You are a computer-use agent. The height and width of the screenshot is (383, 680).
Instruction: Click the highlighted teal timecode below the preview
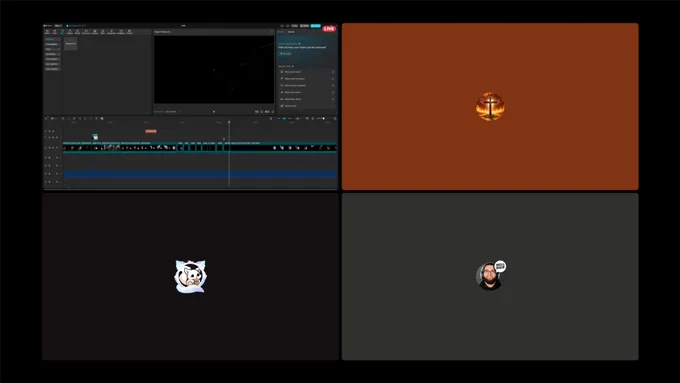(159, 111)
